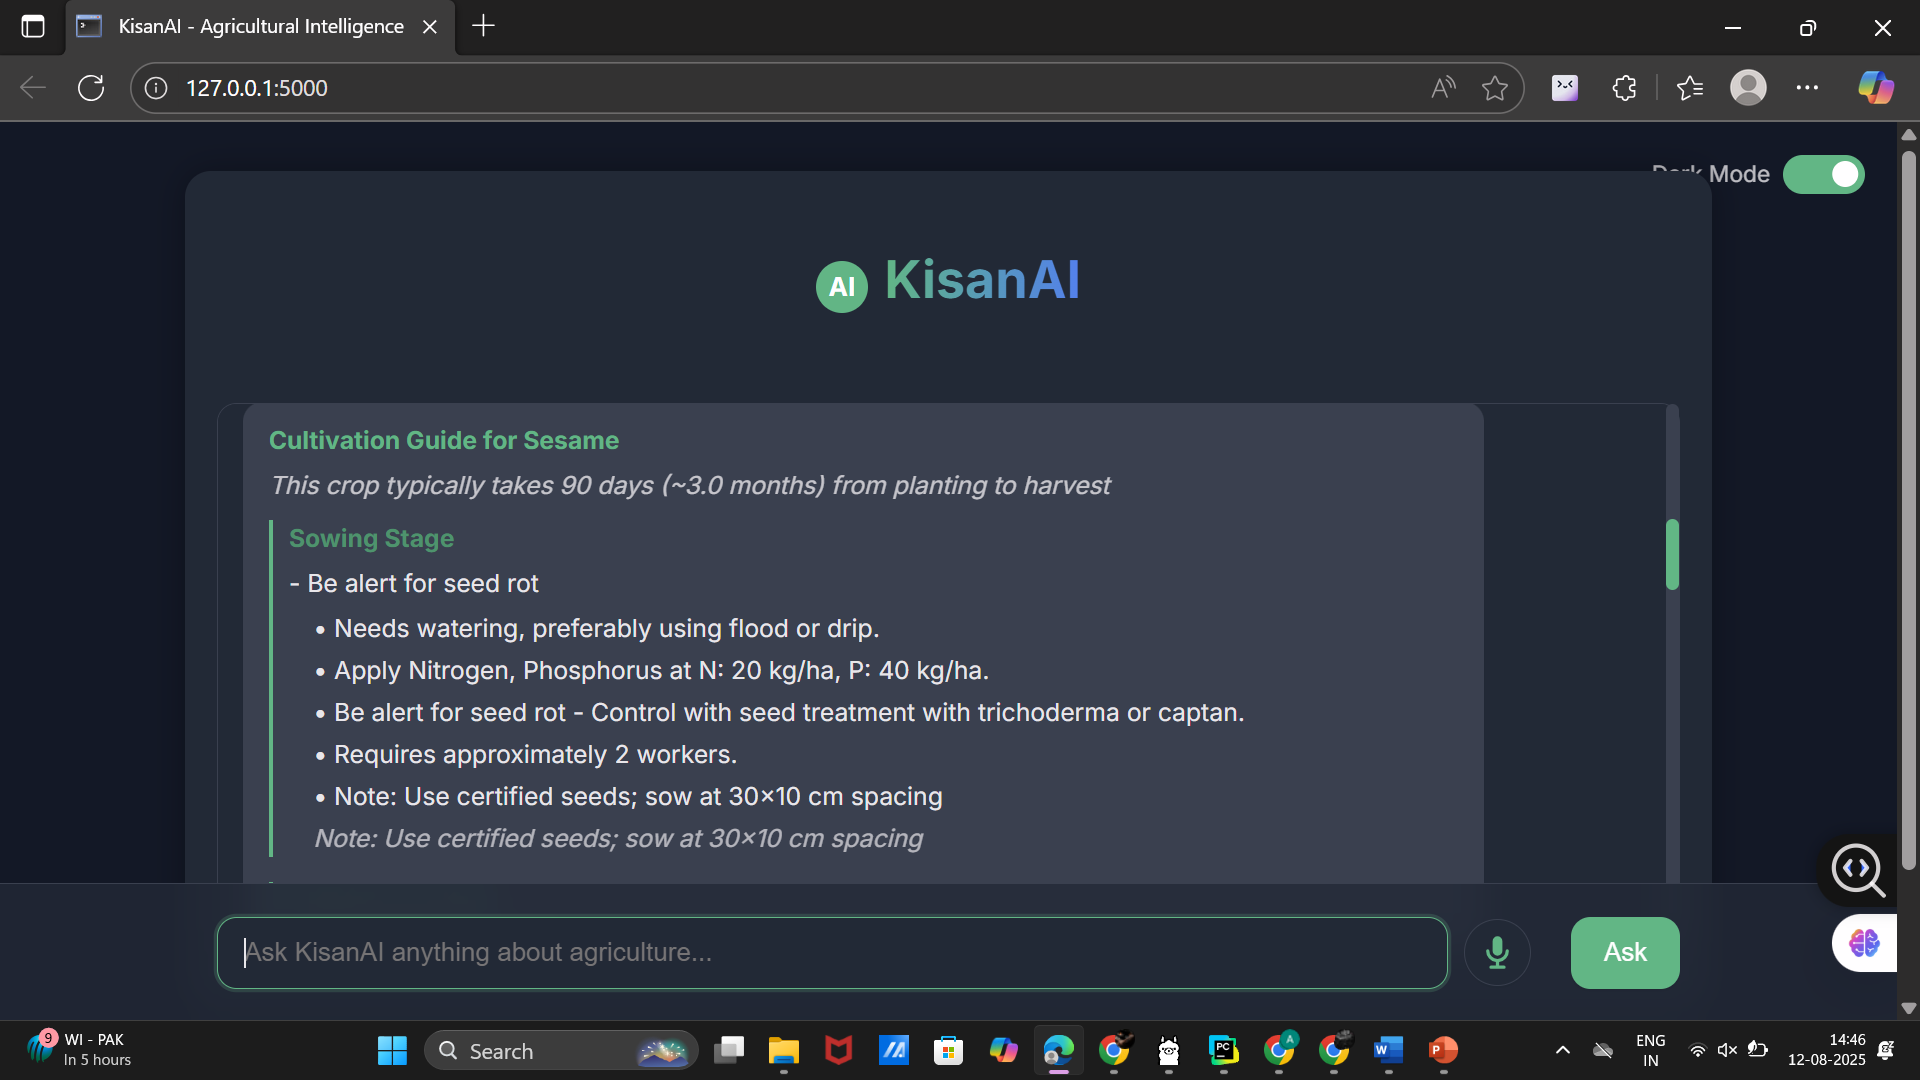
Task: Click the KisanAI round AI logo
Action: 841,287
